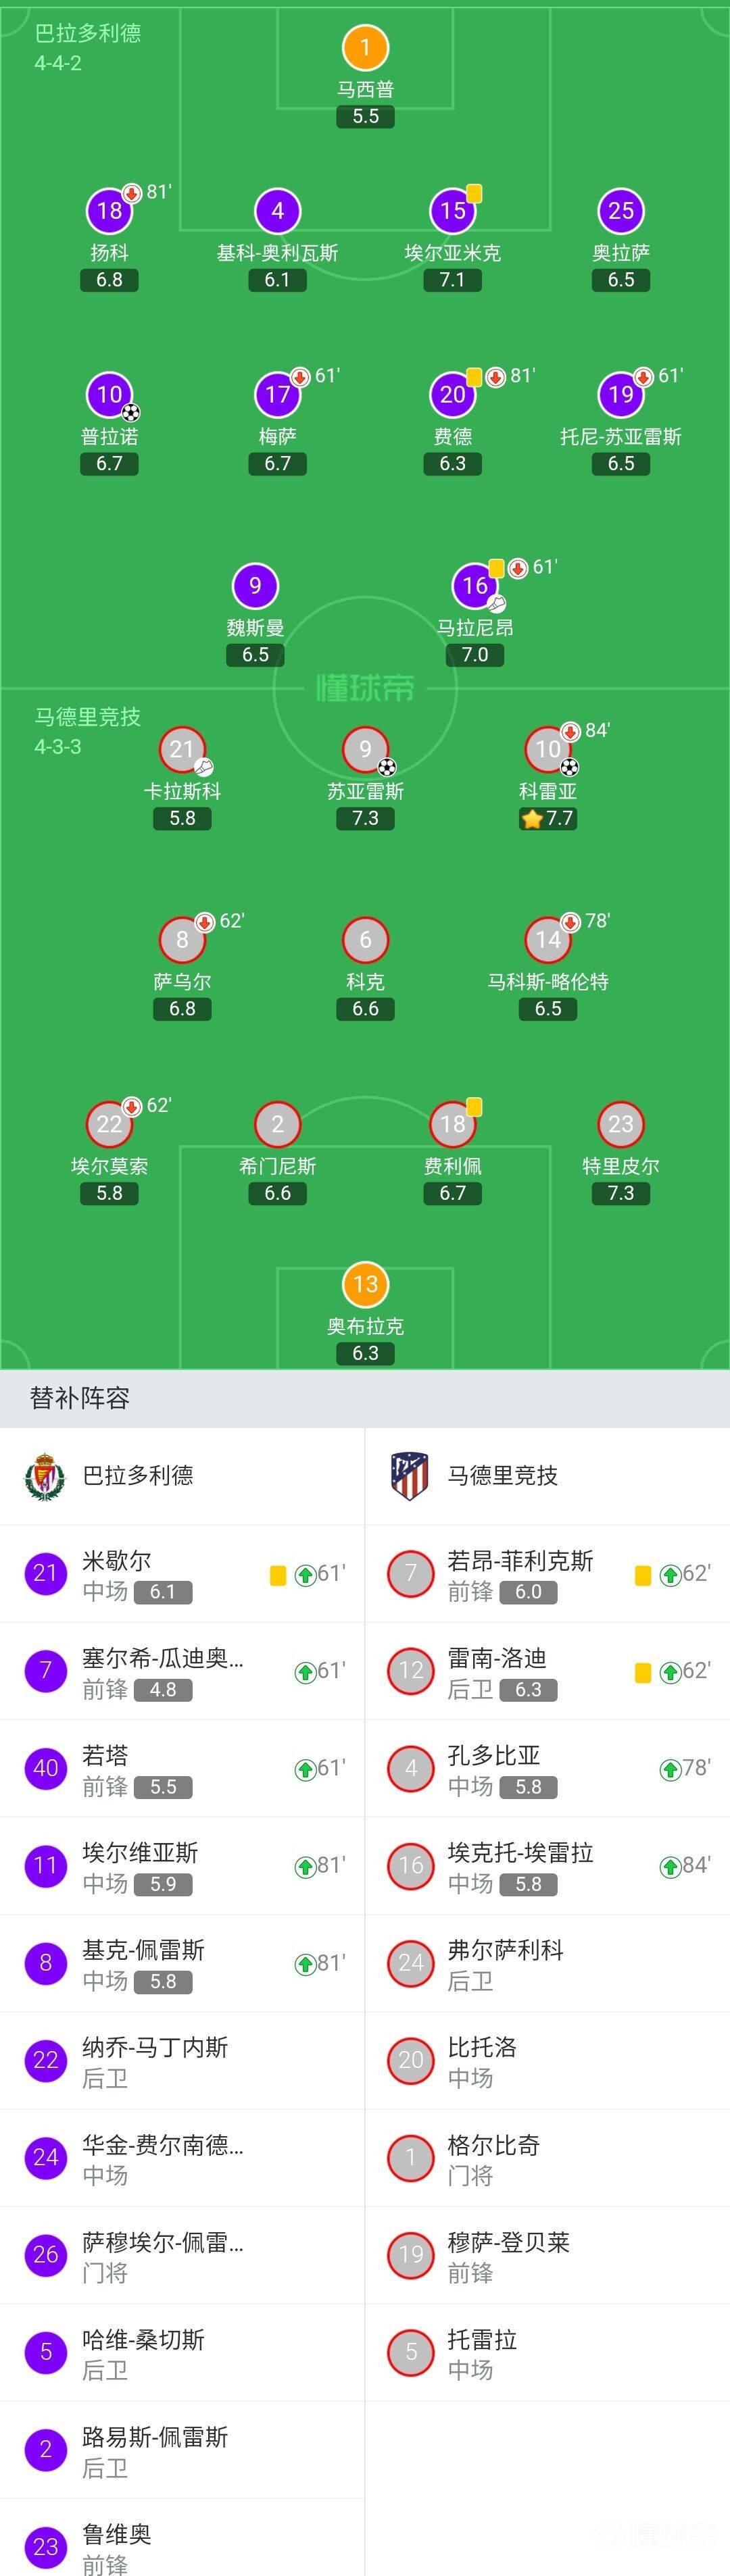Open 纳乔-马丁内斯 number 22 bench entry

click(x=182, y=2061)
